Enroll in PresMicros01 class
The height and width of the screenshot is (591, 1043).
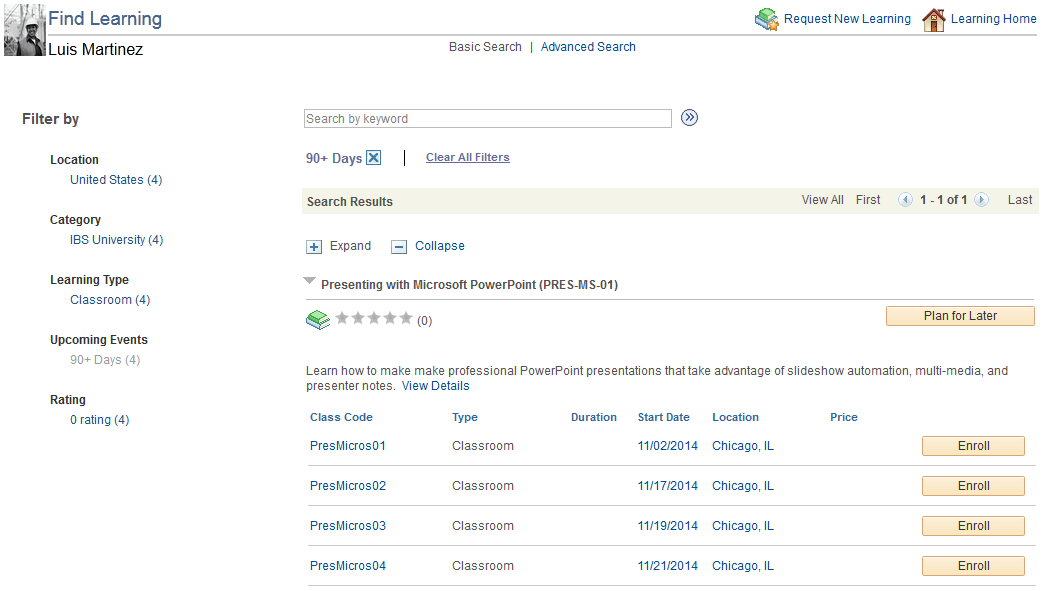point(972,445)
